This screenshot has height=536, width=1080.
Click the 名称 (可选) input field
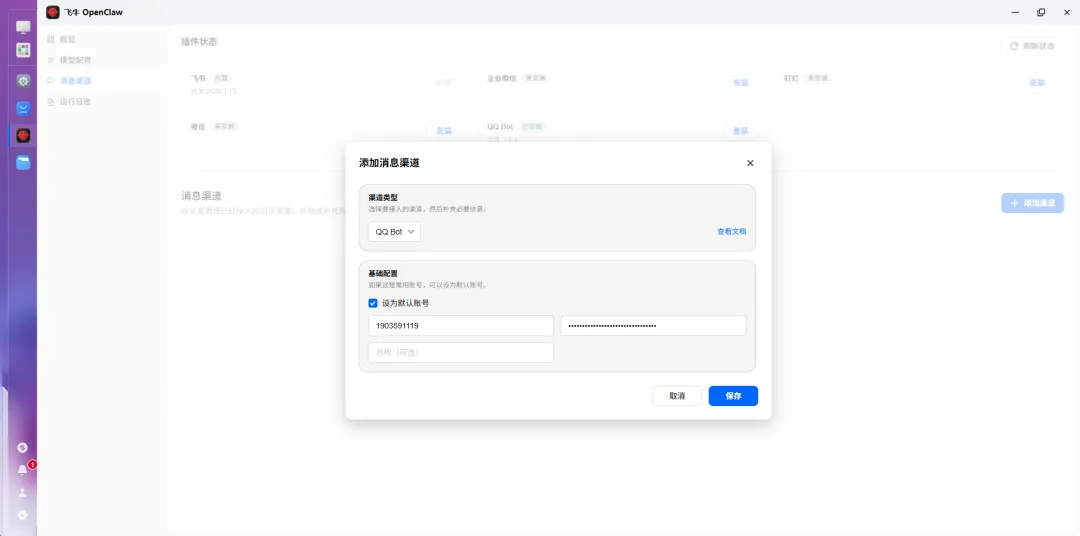[461, 353]
